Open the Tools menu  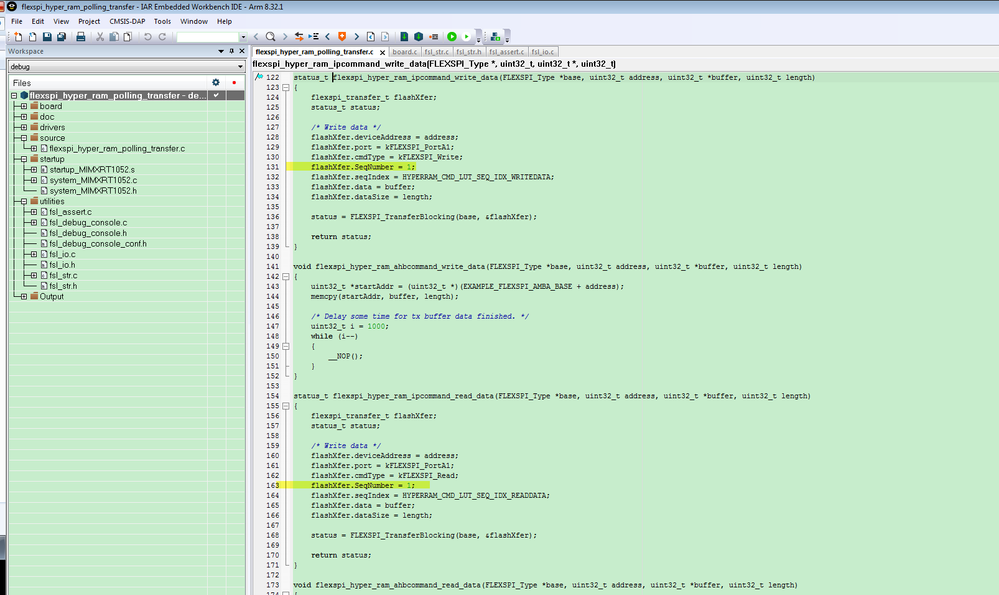coord(162,21)
